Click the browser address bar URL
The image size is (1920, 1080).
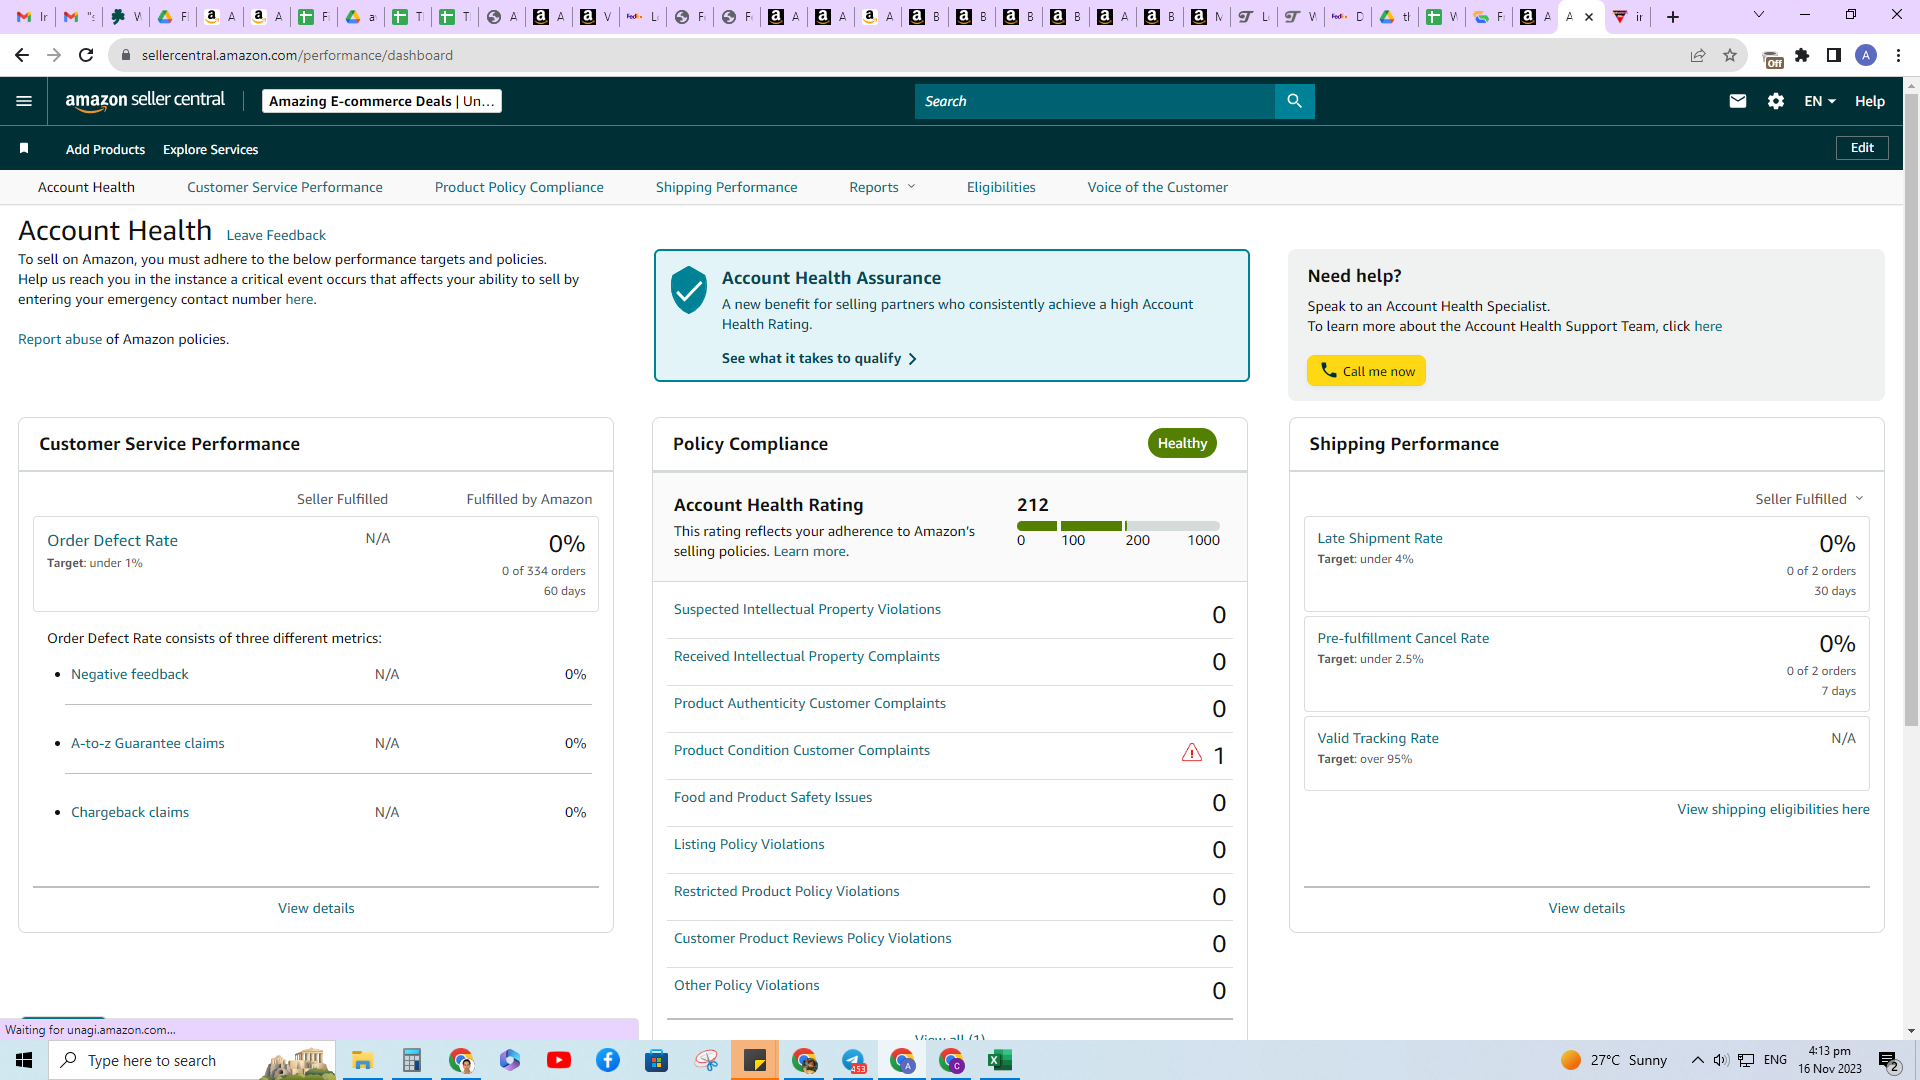297,55
